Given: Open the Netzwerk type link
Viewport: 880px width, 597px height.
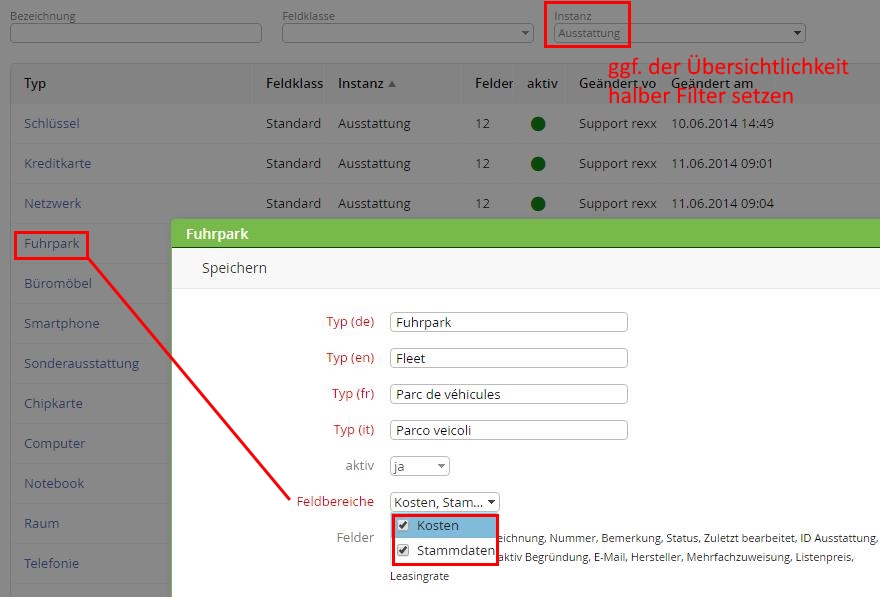Looking at the screenshot, I should point(52,204).
